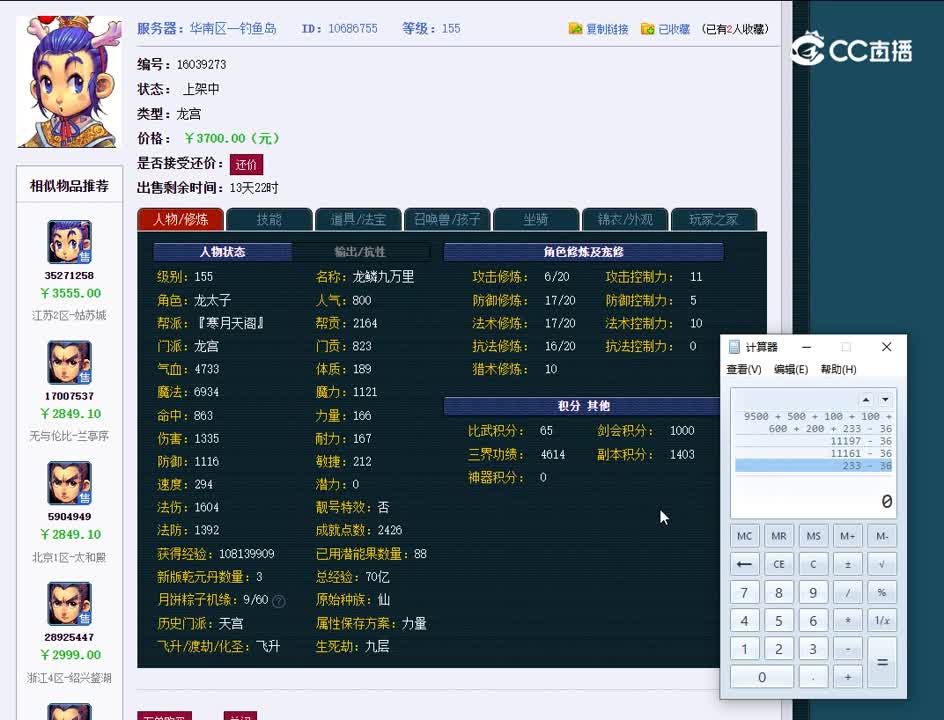Select the 人物/修炼 tab

(x=181, y=219)
